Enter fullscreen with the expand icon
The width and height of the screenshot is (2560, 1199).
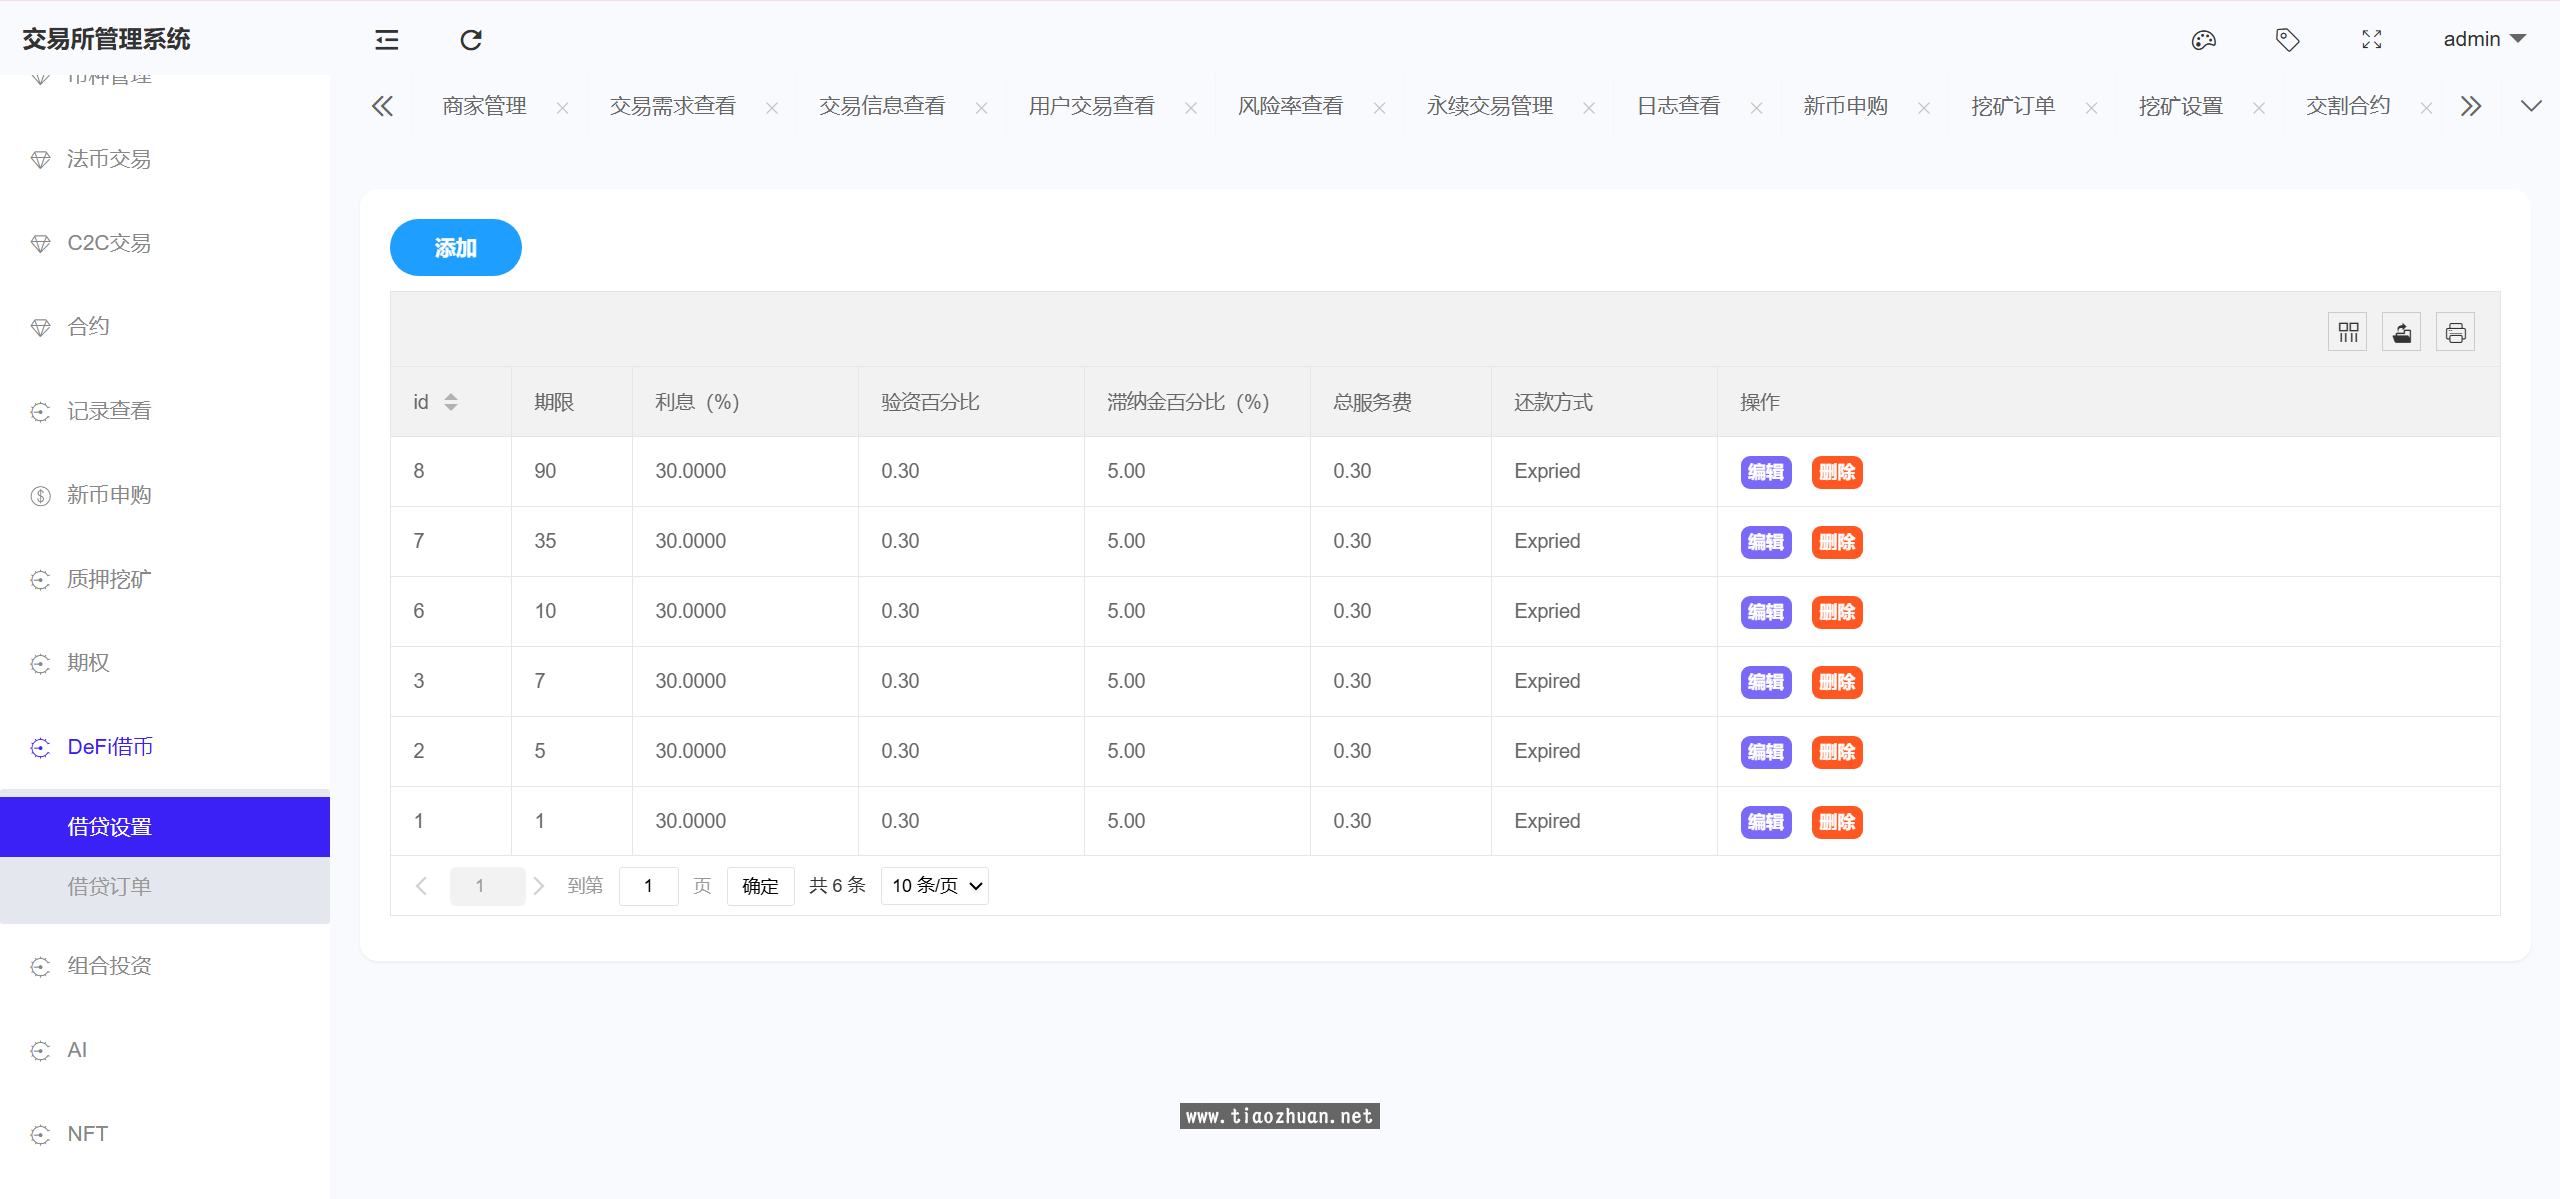pos(2371,40)
